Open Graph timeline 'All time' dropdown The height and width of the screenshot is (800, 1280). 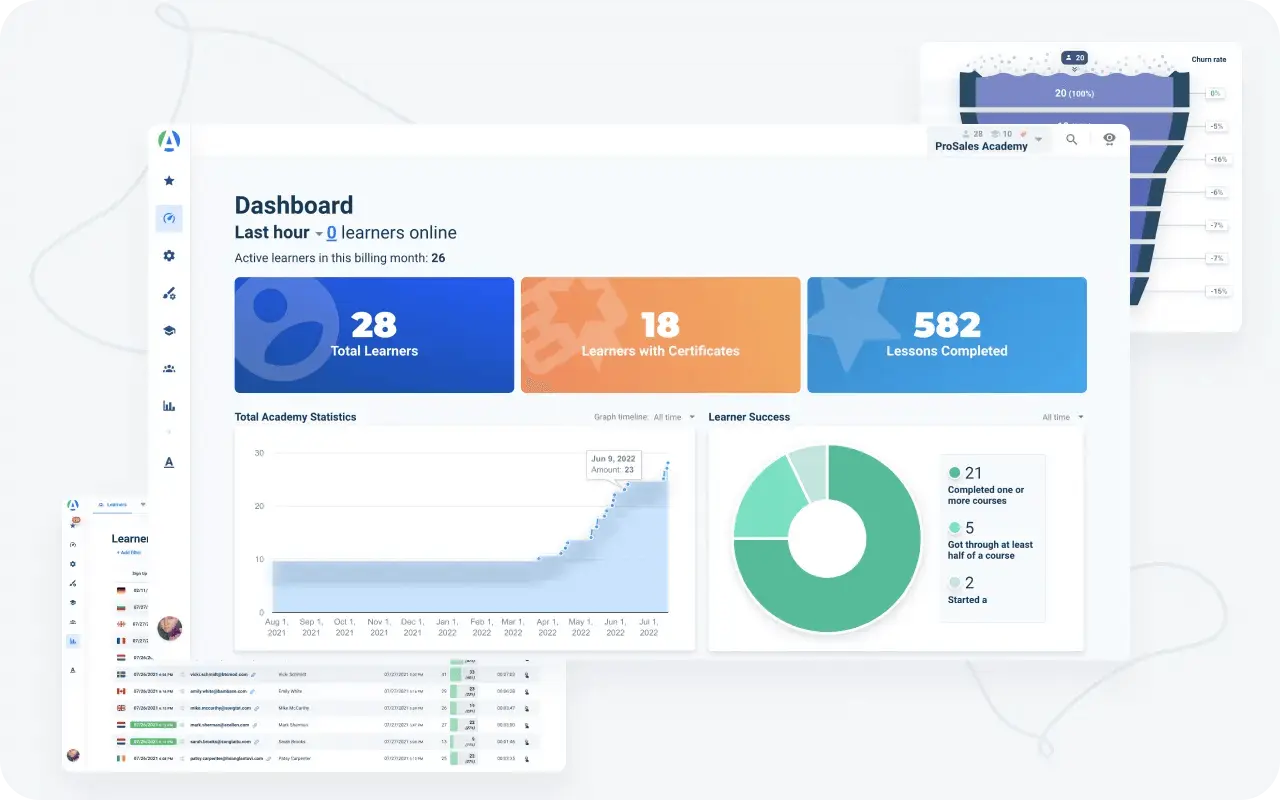[674, 417]
